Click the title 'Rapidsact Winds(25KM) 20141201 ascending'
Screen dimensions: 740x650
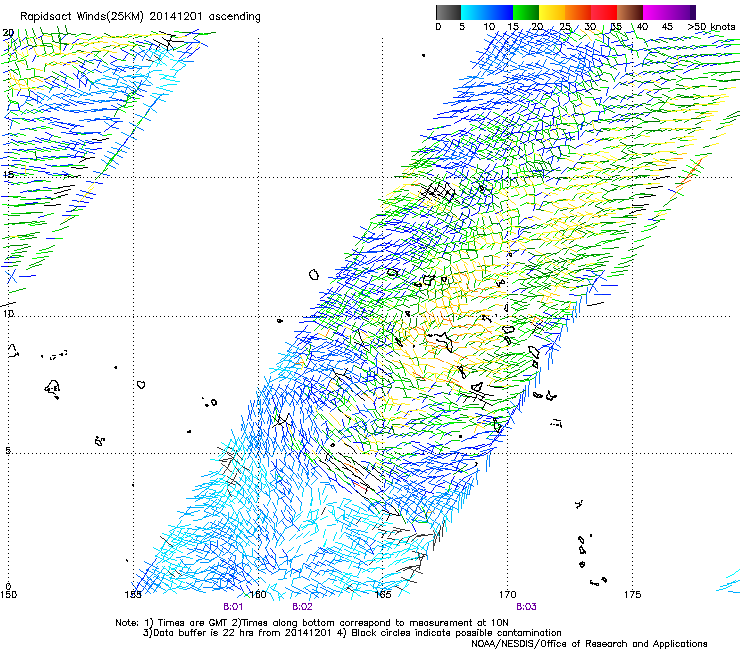(x=140, y=17)
